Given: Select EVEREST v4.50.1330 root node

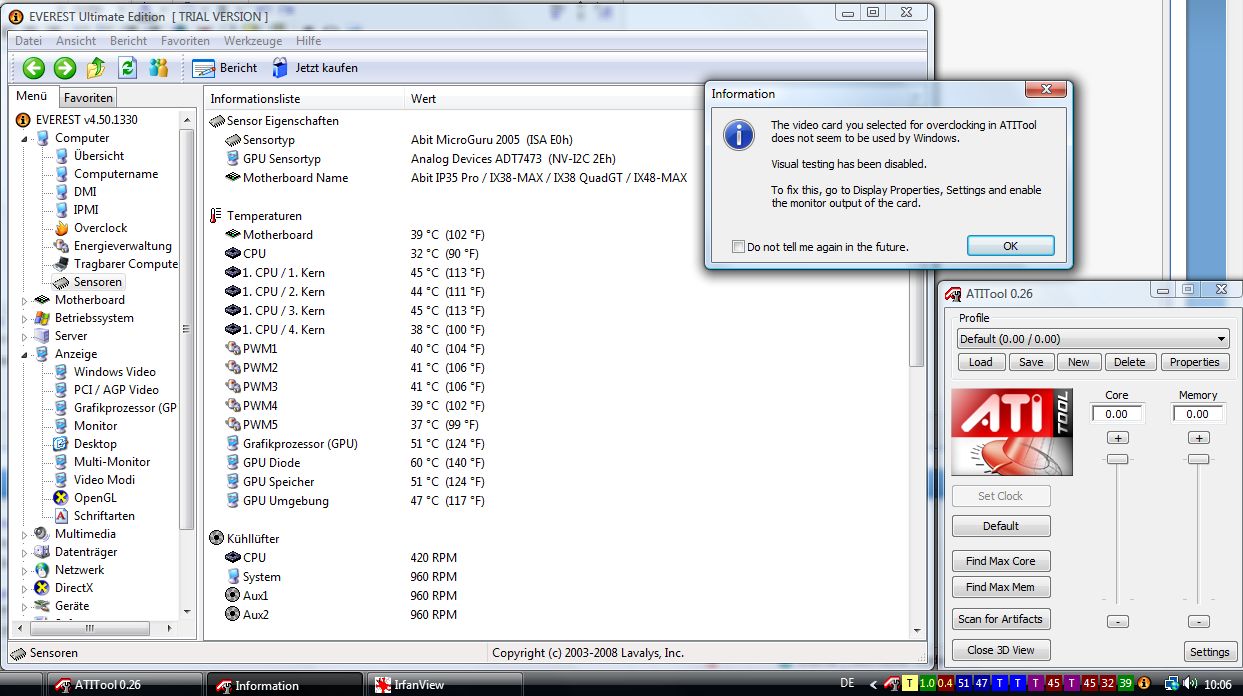Looking at the screenshot, I should click(x=77, y=119).
